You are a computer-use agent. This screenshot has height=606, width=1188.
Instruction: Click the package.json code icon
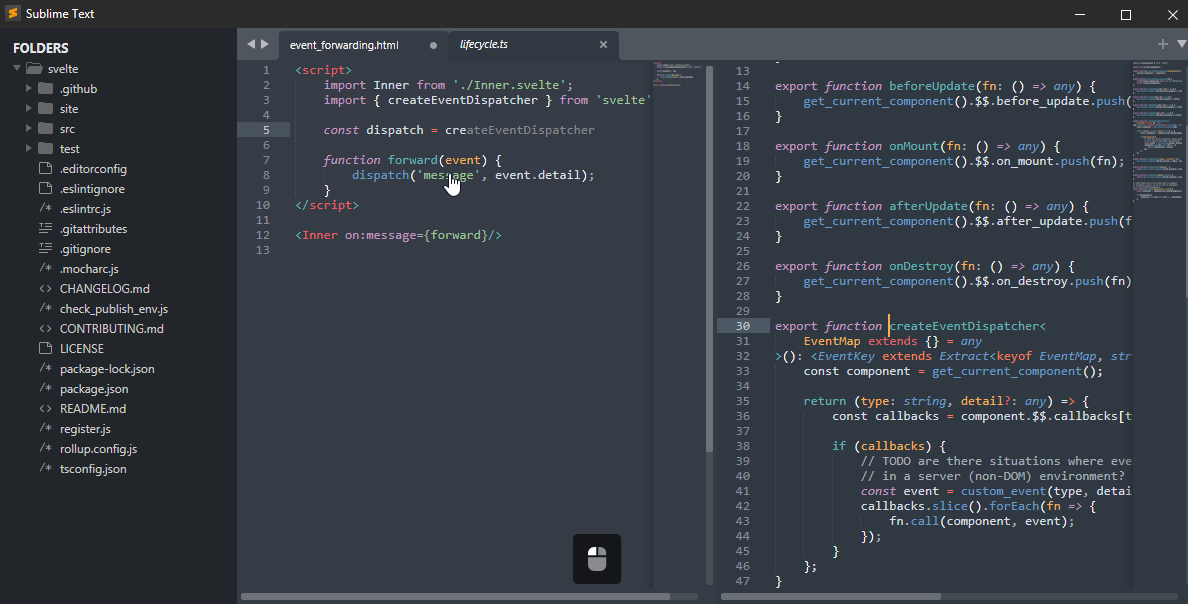click(45, 389)
